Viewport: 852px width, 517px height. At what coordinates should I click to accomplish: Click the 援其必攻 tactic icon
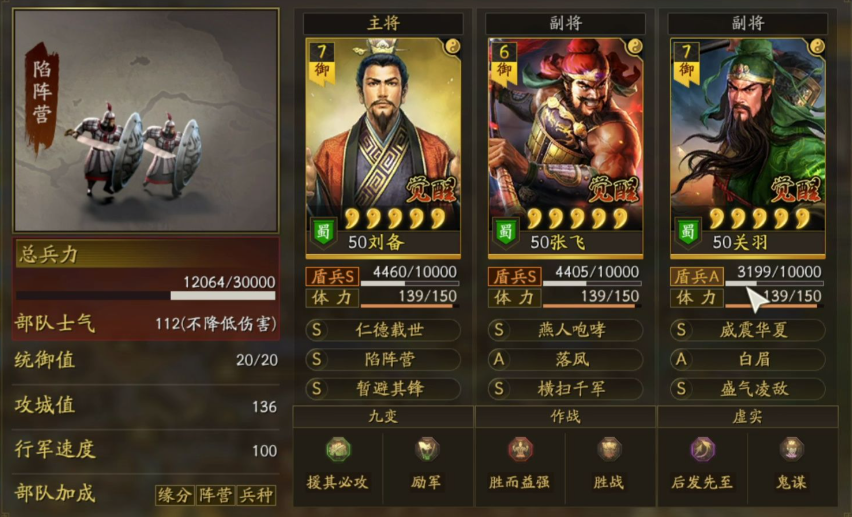[x=338, y=450]
